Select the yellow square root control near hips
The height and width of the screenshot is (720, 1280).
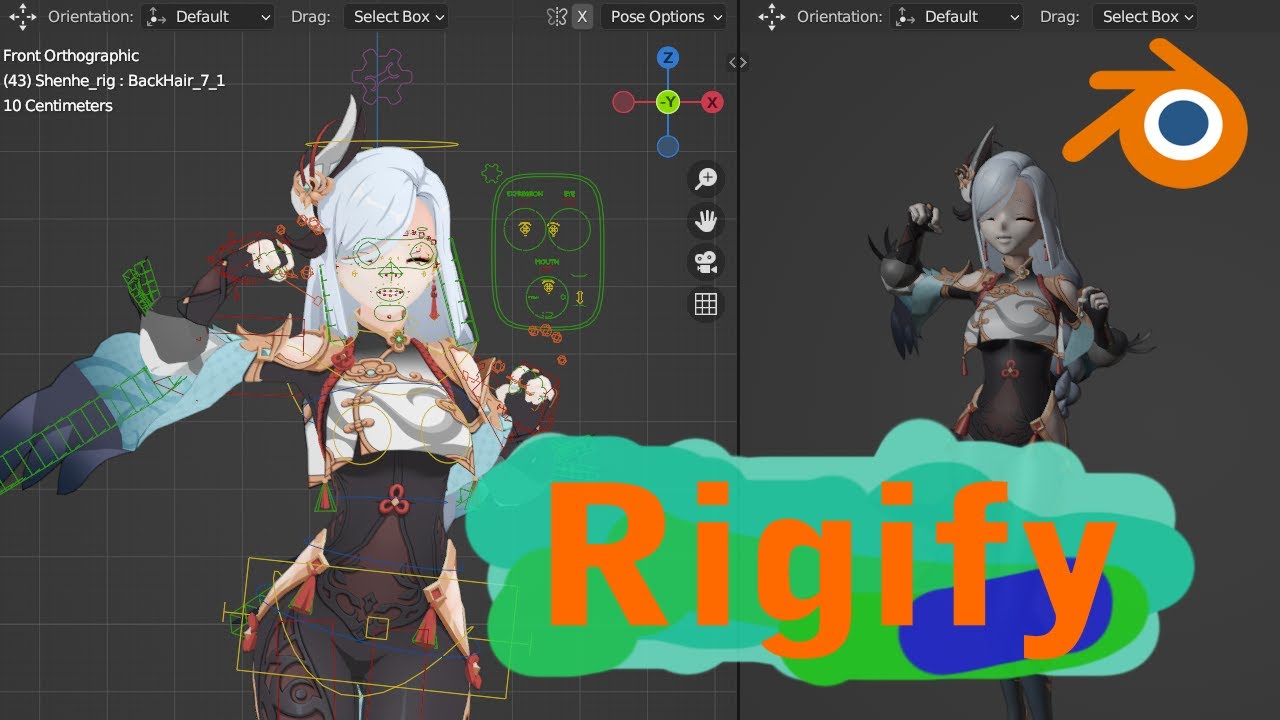[x=376, y=628]
